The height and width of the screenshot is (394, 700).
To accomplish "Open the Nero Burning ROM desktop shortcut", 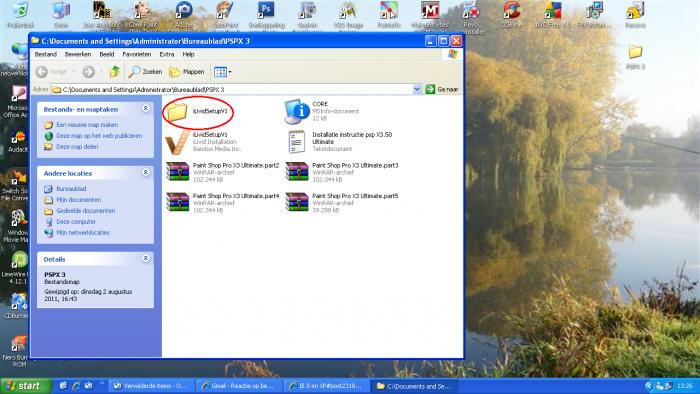I will (17, 352).
